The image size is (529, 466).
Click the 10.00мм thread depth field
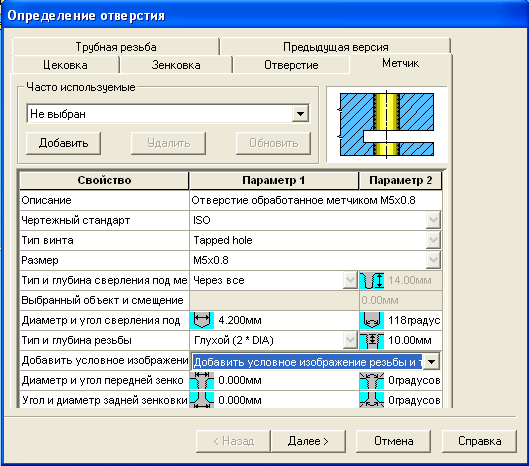point(414,340)
